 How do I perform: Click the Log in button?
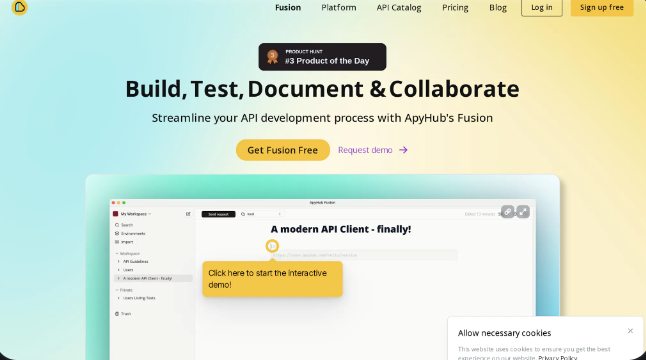[541, 7]
